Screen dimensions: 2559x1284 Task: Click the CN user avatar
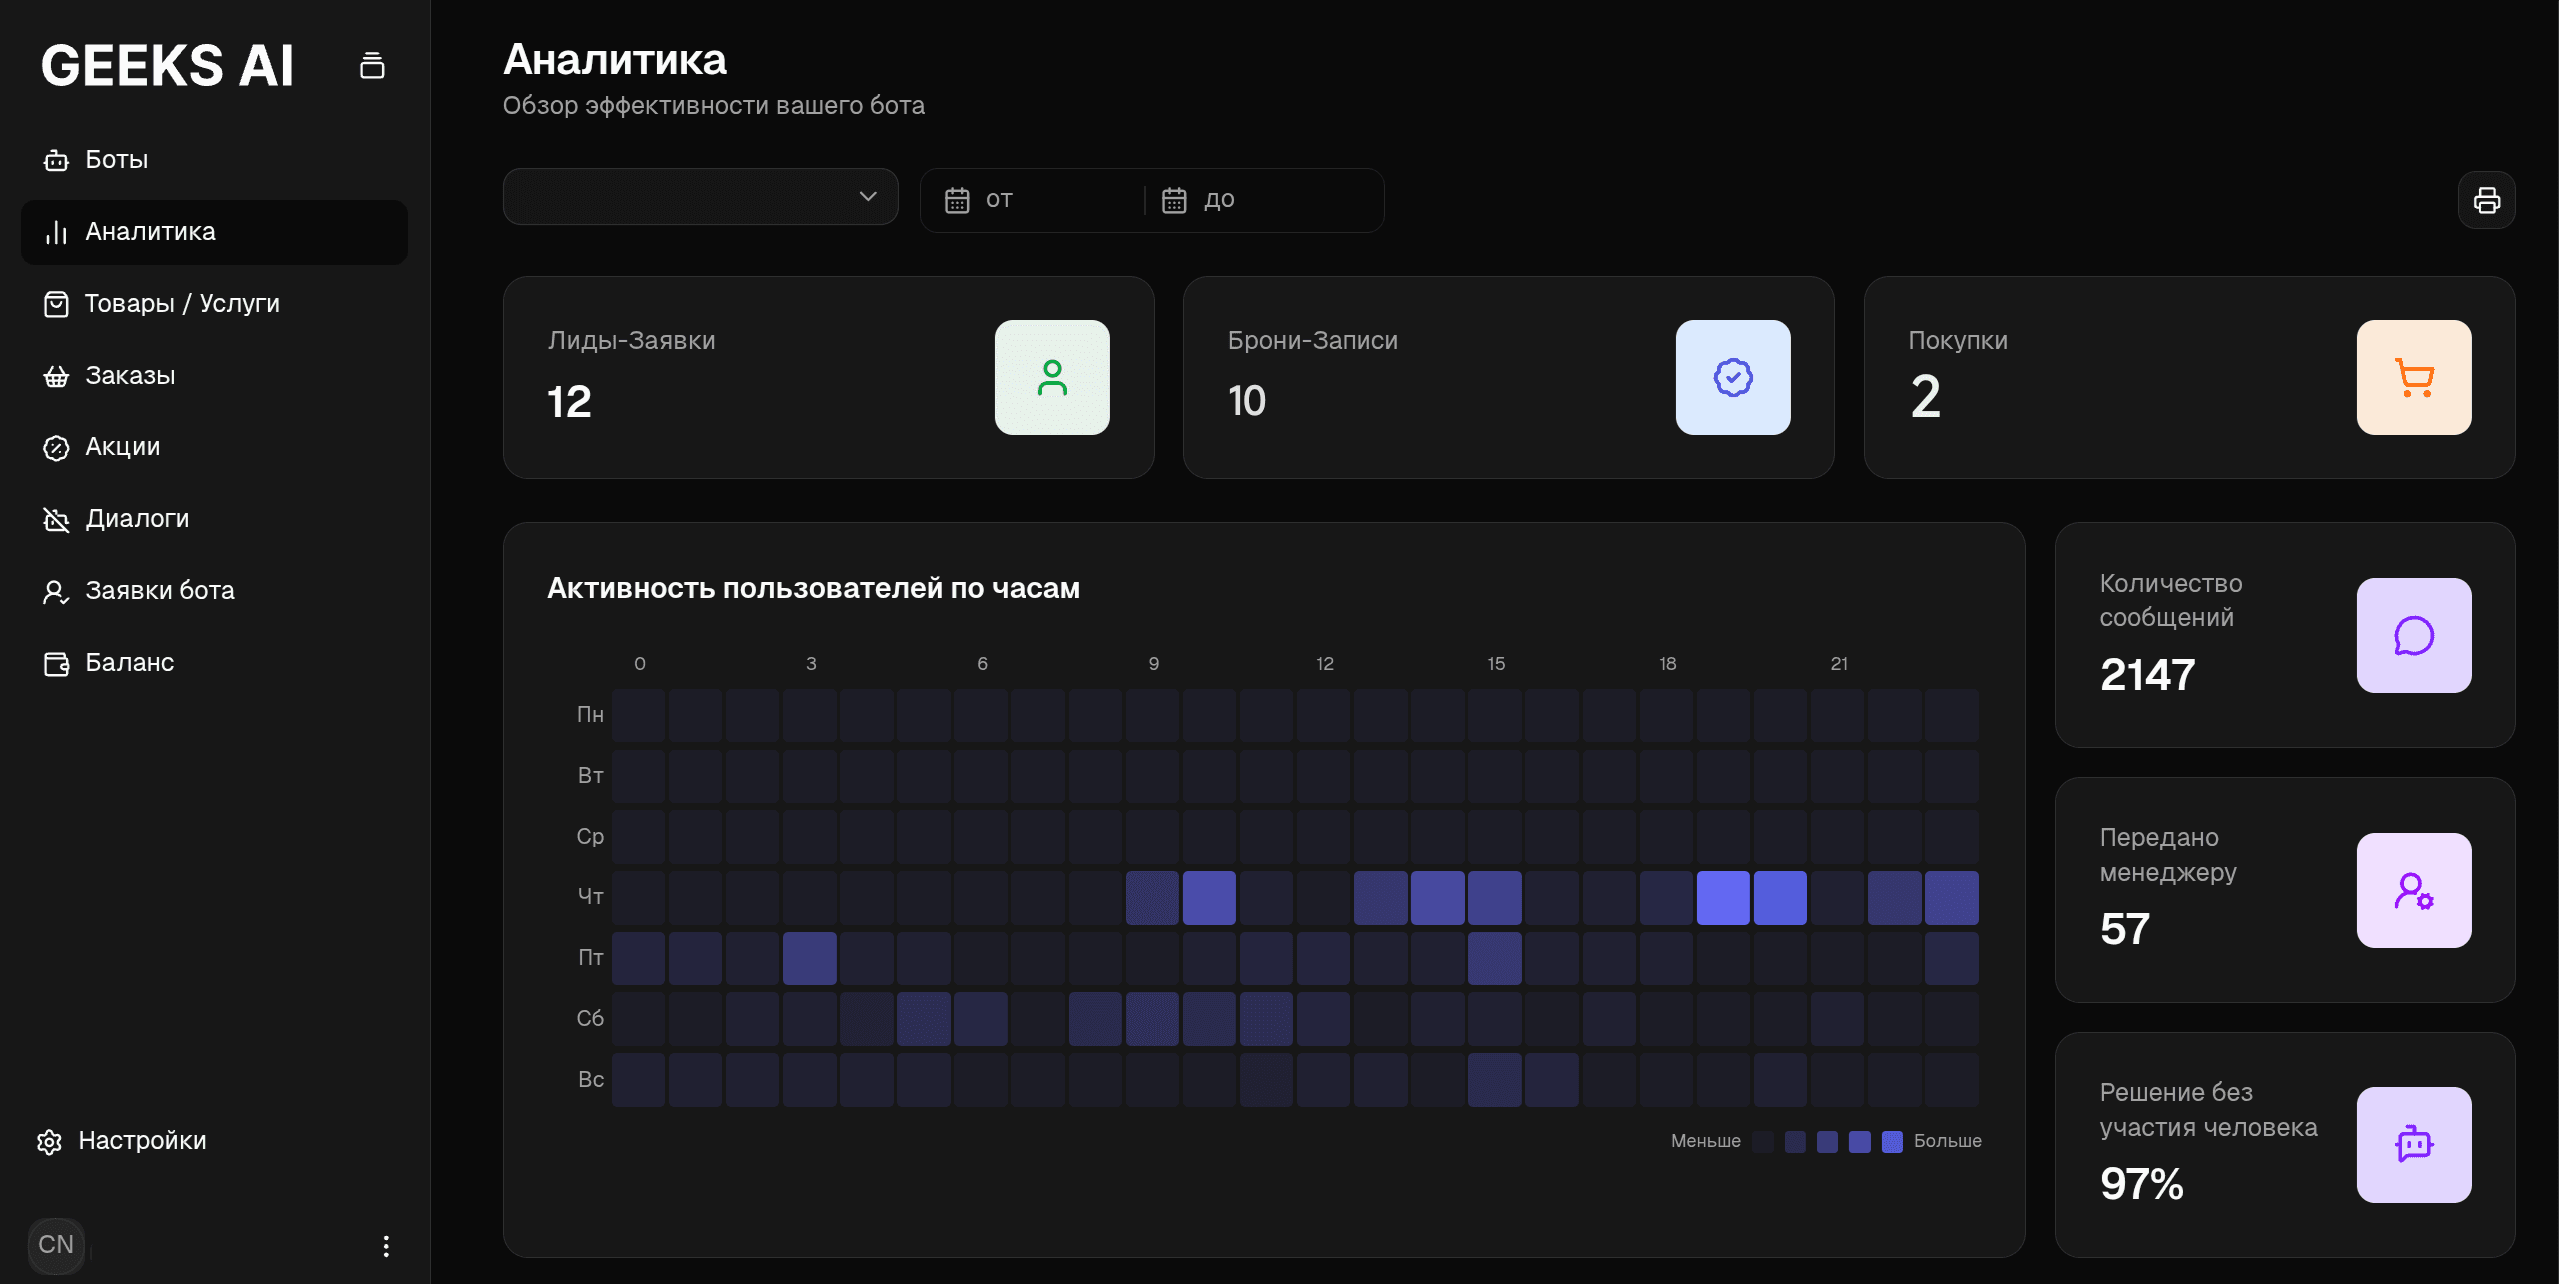(56, 1245)
